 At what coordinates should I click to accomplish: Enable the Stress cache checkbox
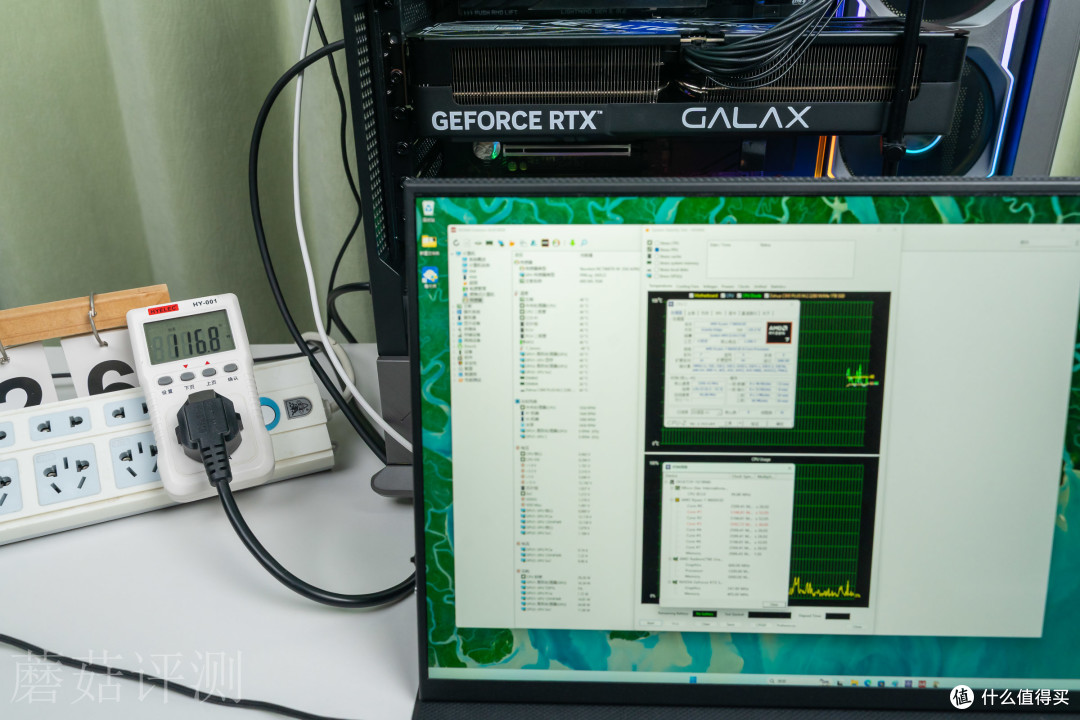coord(657,256)
